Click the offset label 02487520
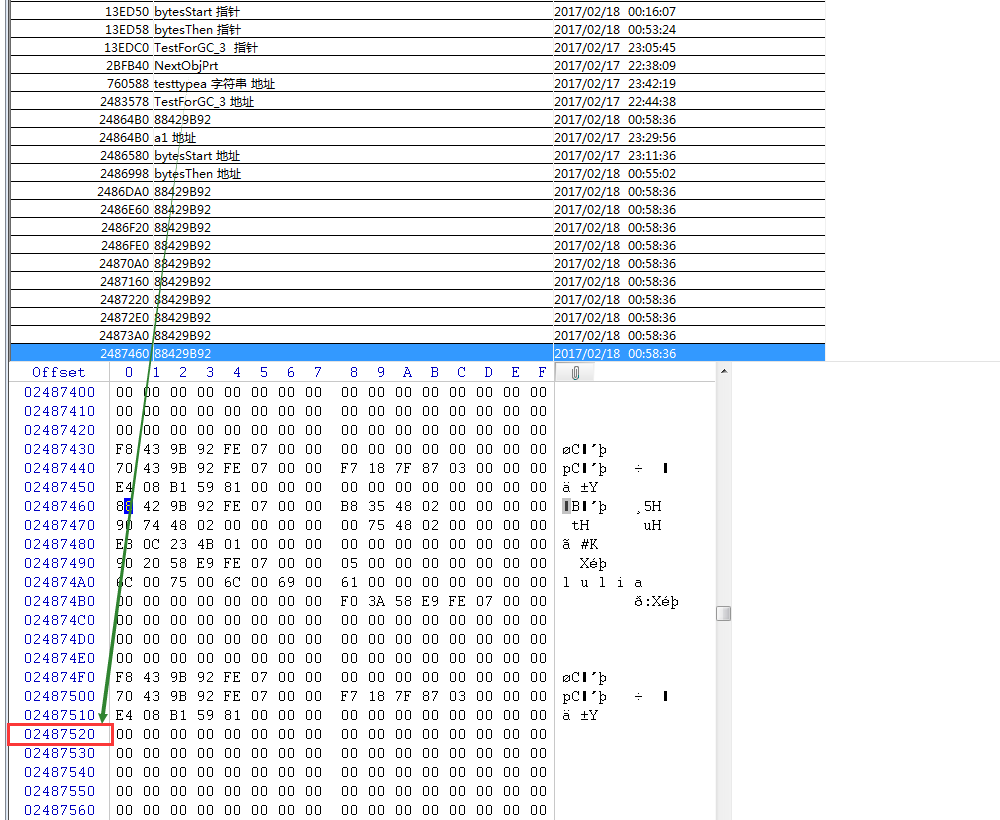Viewport: 1000px width, 820px height. tap(59, 734)
